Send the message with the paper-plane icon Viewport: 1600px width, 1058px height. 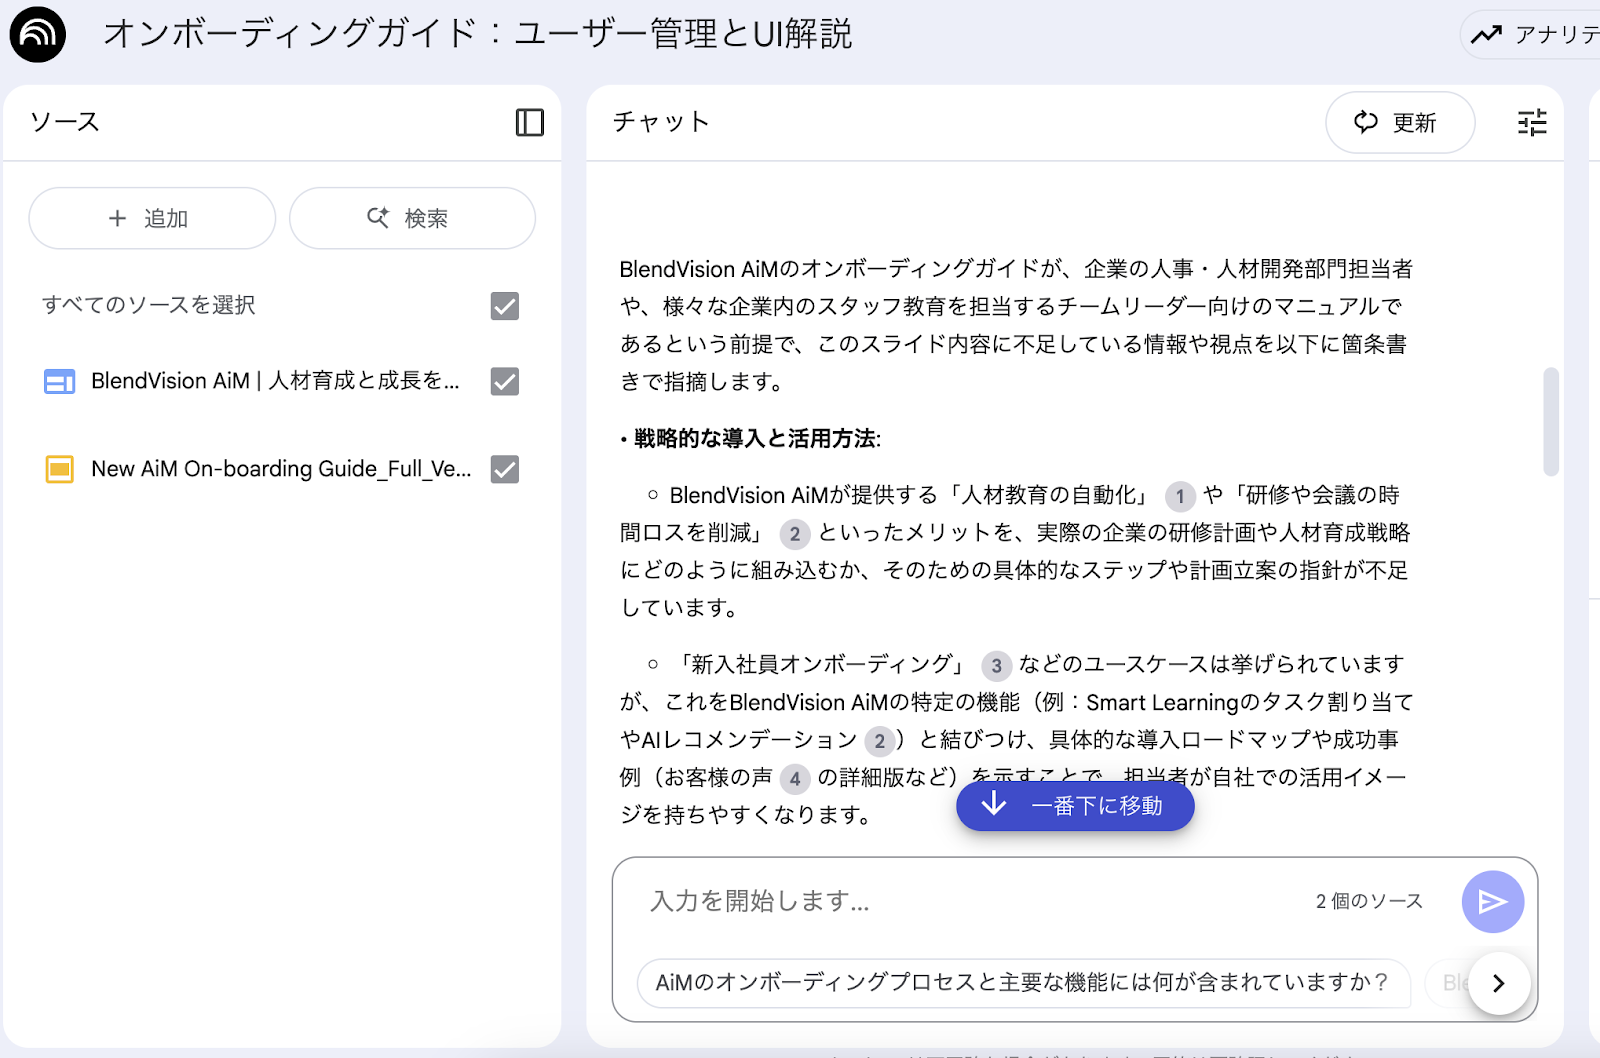pos(1491,901)
